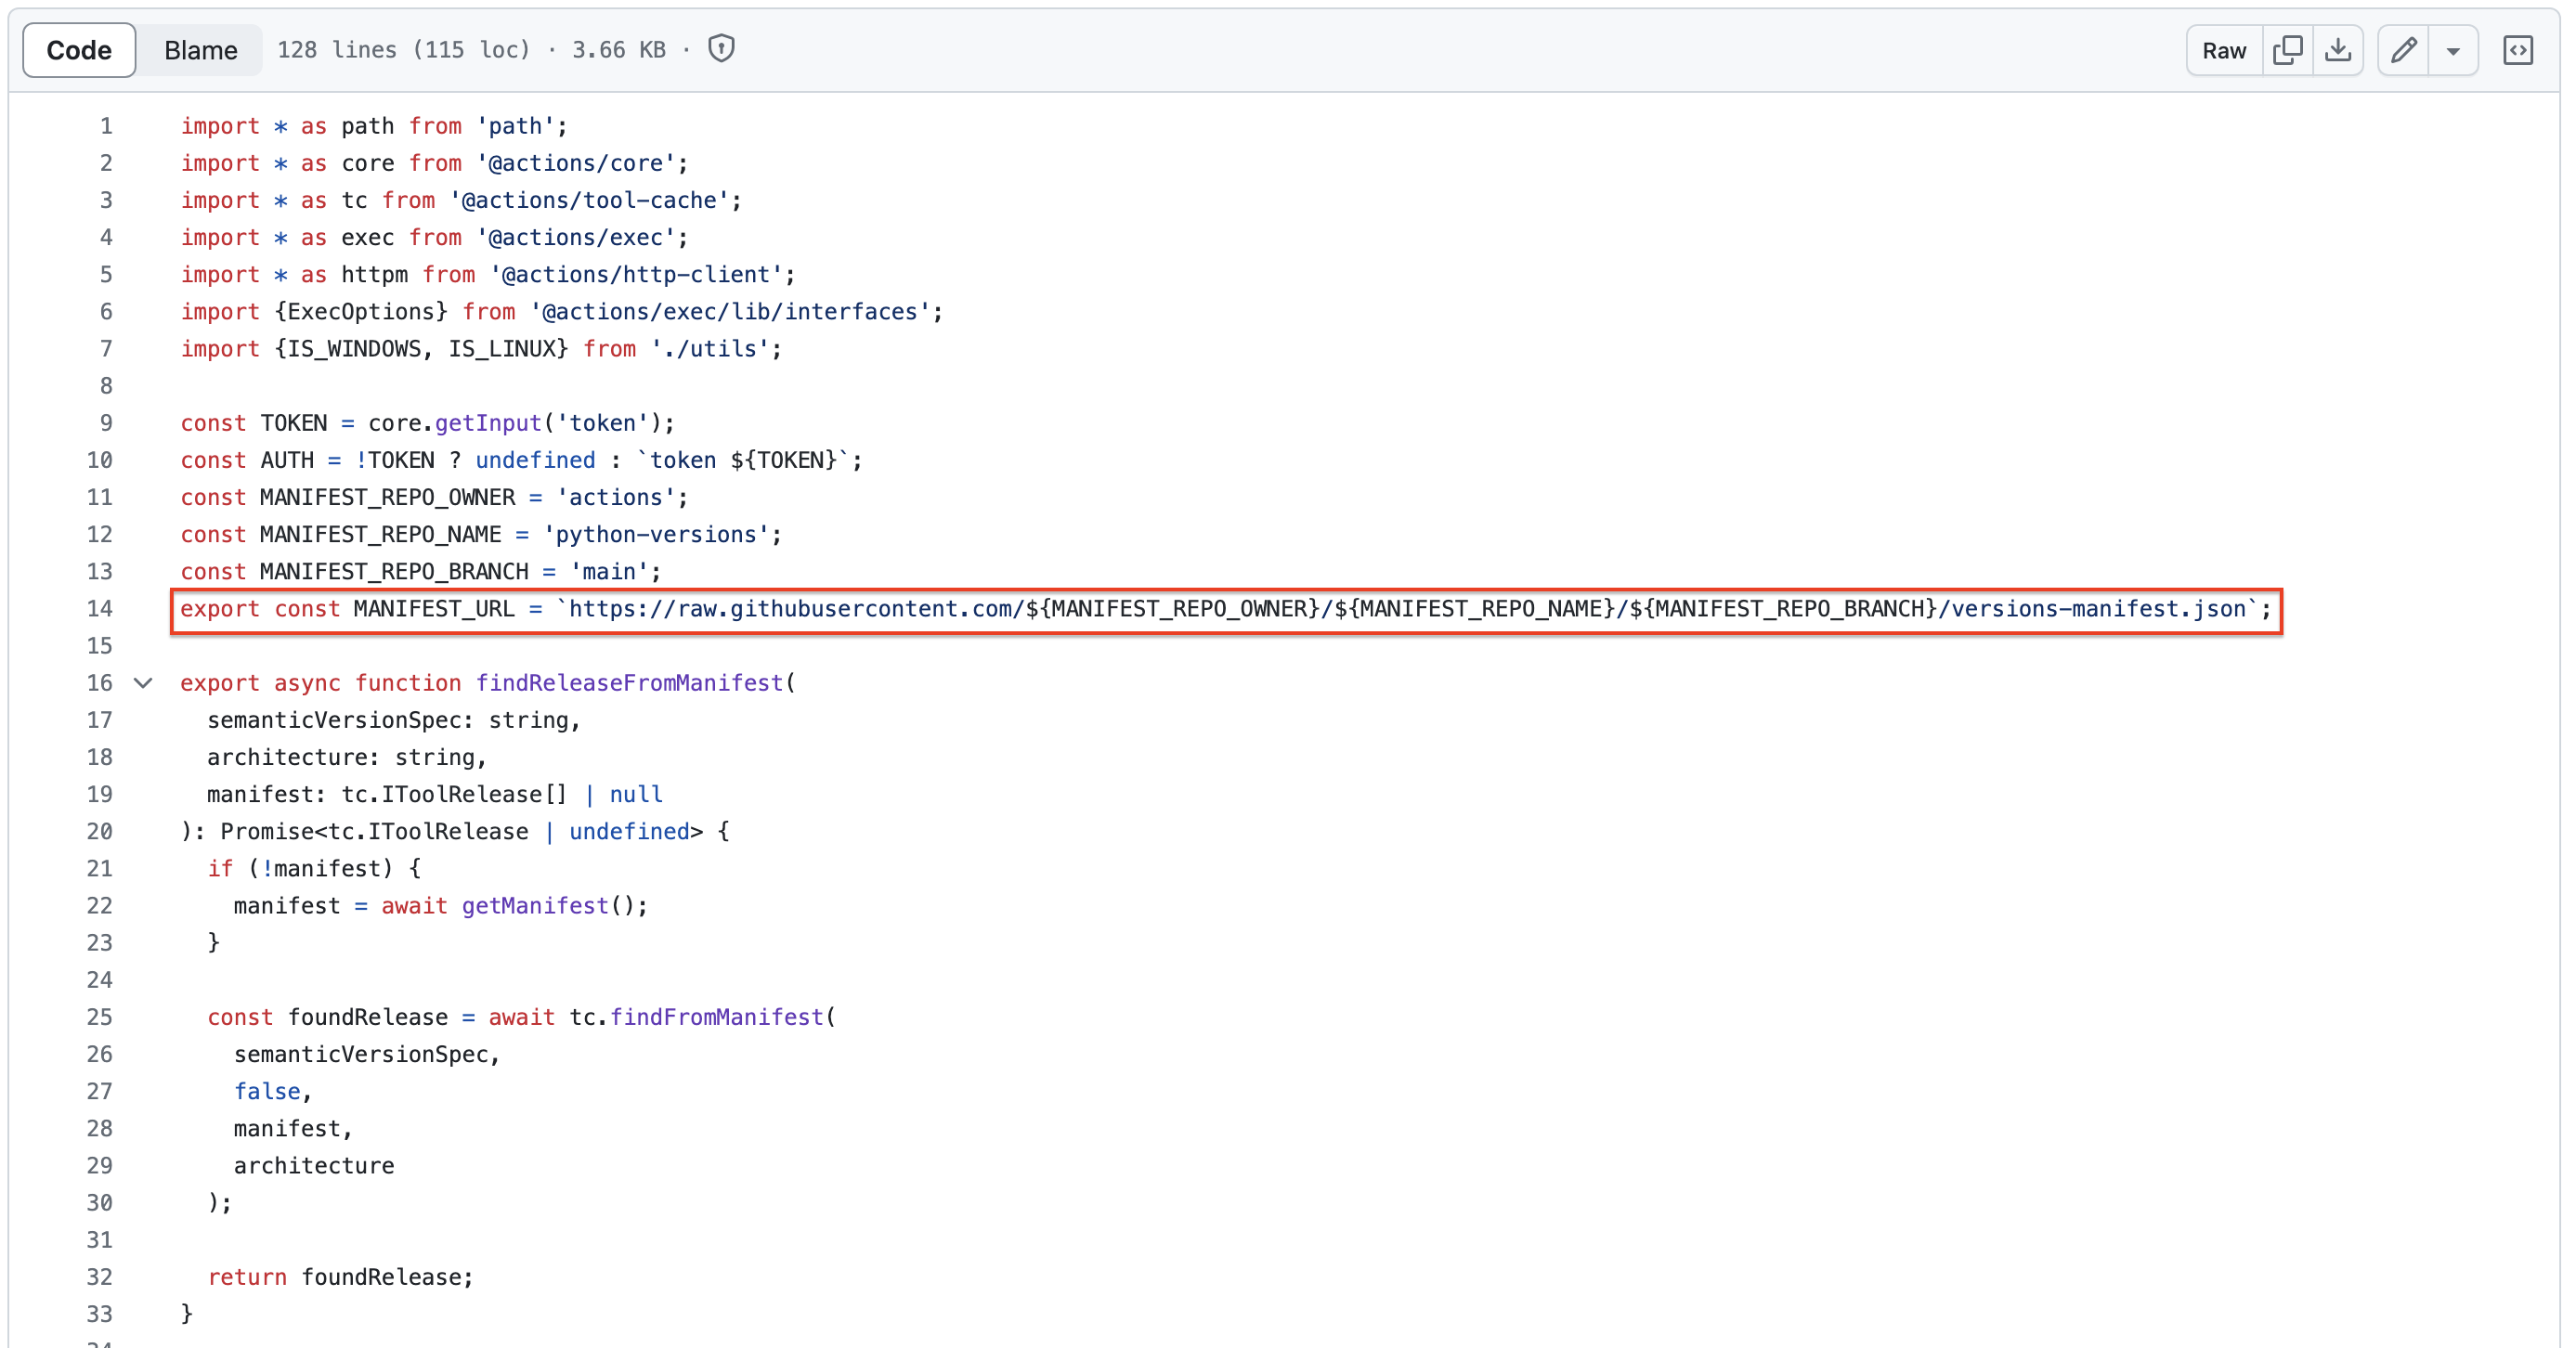2576x1348 pixels.
Task: Select the Code view tab
Action: [79, 50]
